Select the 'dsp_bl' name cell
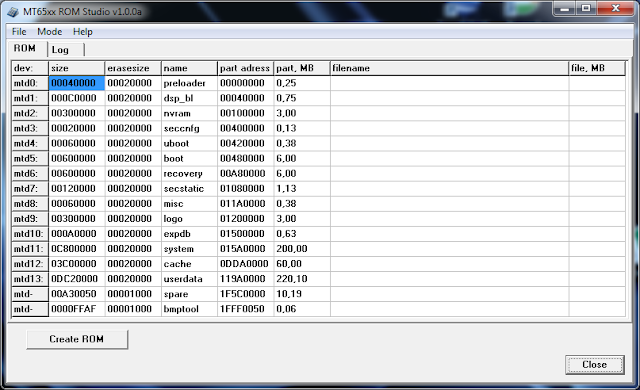 tap(189, 98)
